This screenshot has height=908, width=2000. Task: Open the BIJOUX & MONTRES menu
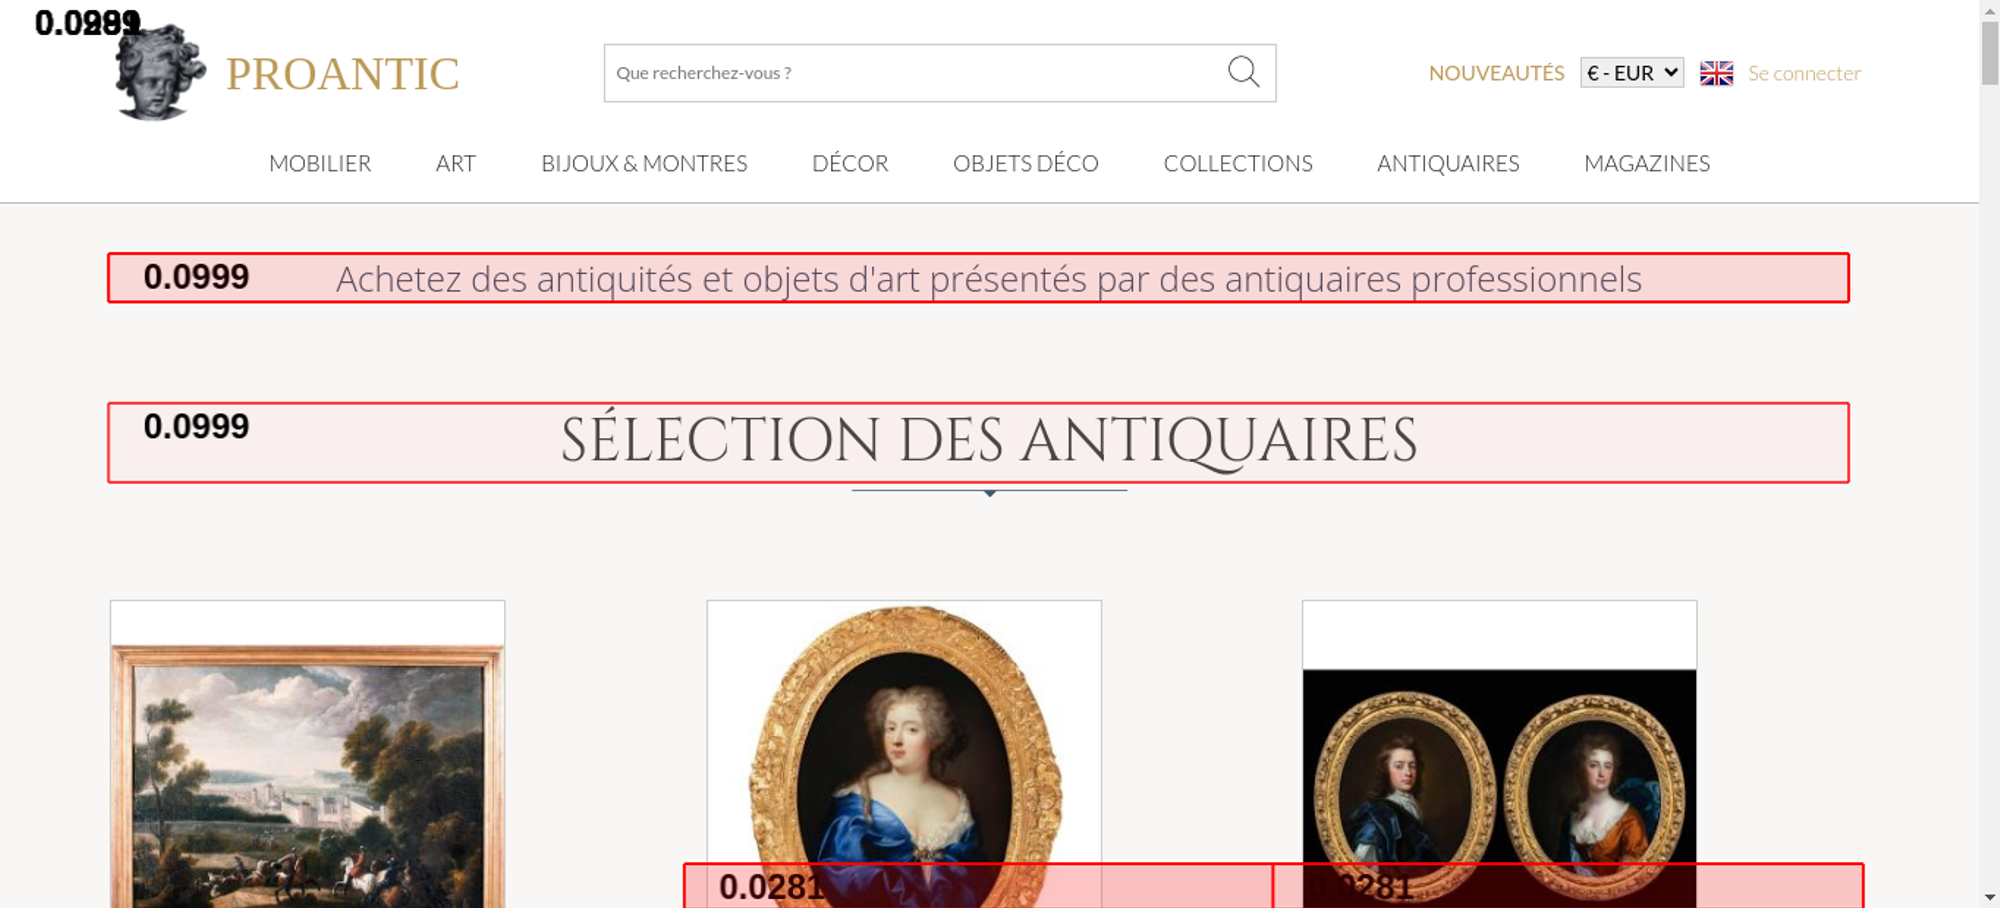pos(644,163)
